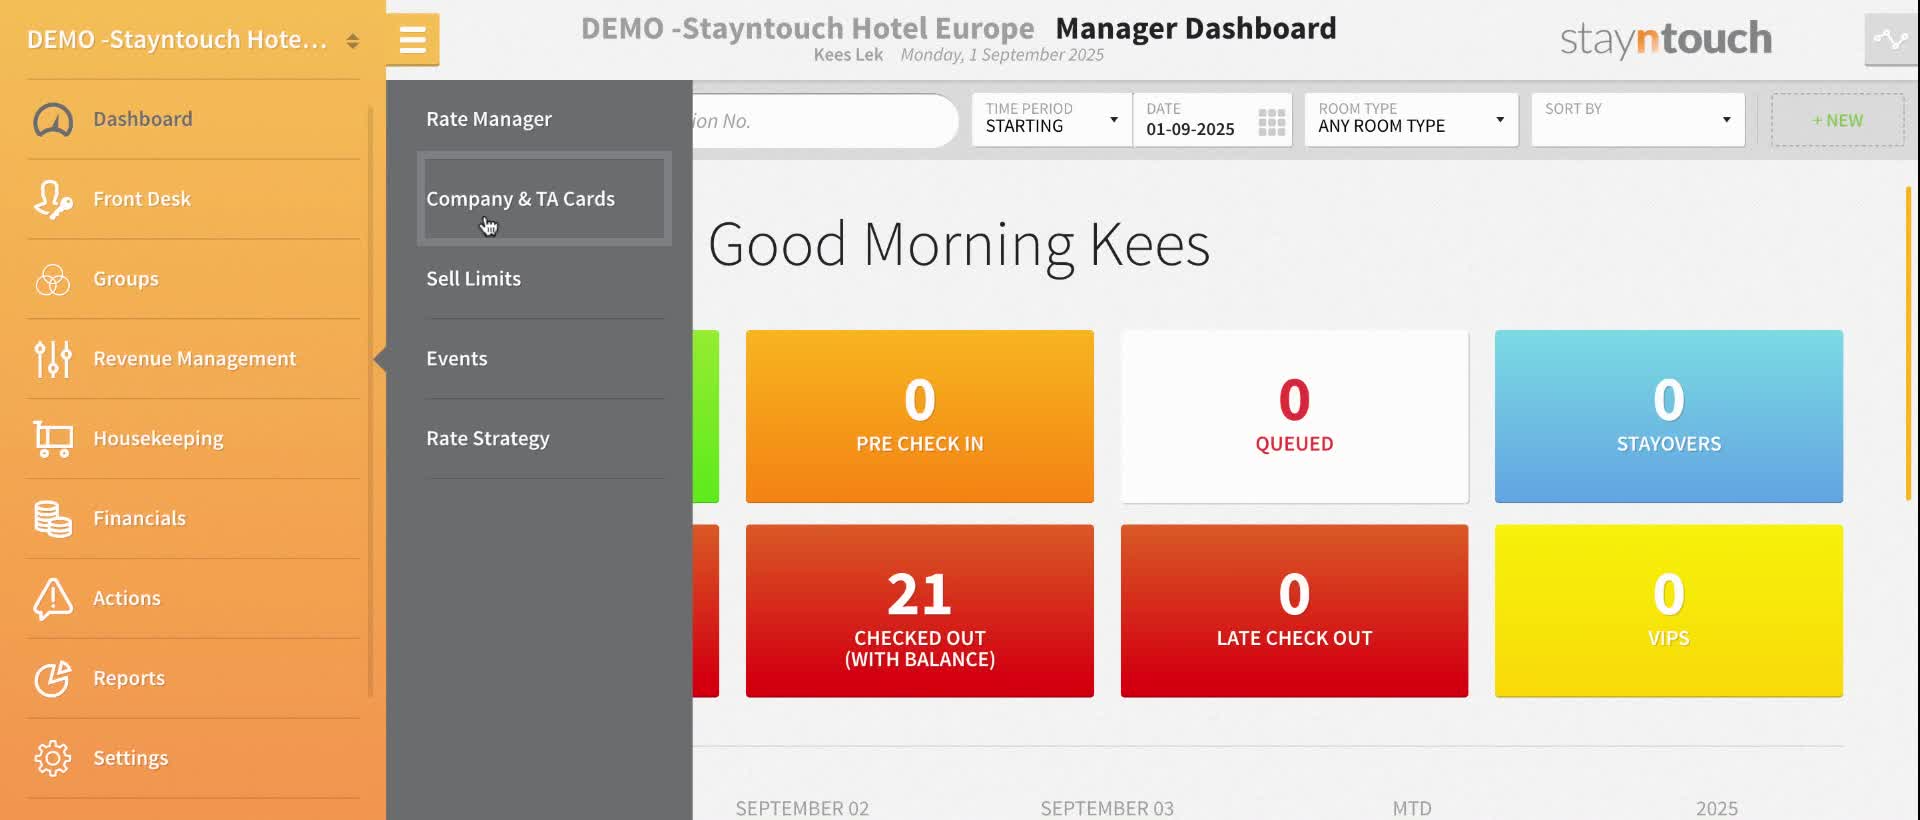Open the hotel switcher arrows

pyautogui.click(x=352, y=41)
